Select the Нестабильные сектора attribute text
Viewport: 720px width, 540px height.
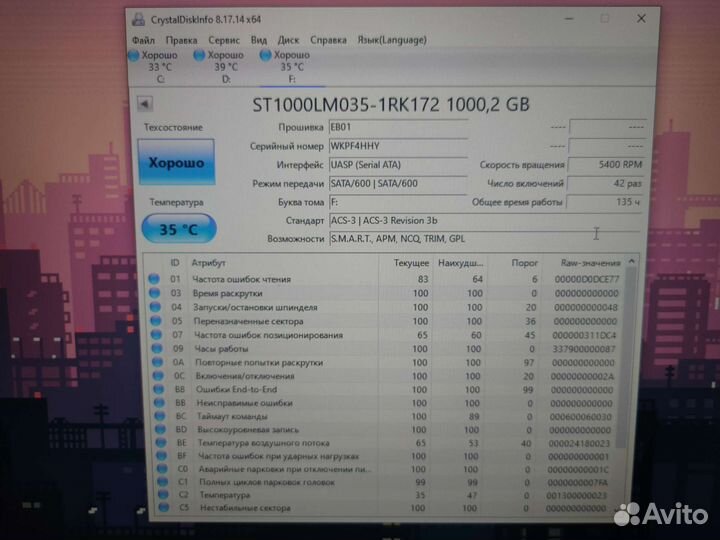pos(245,508)
